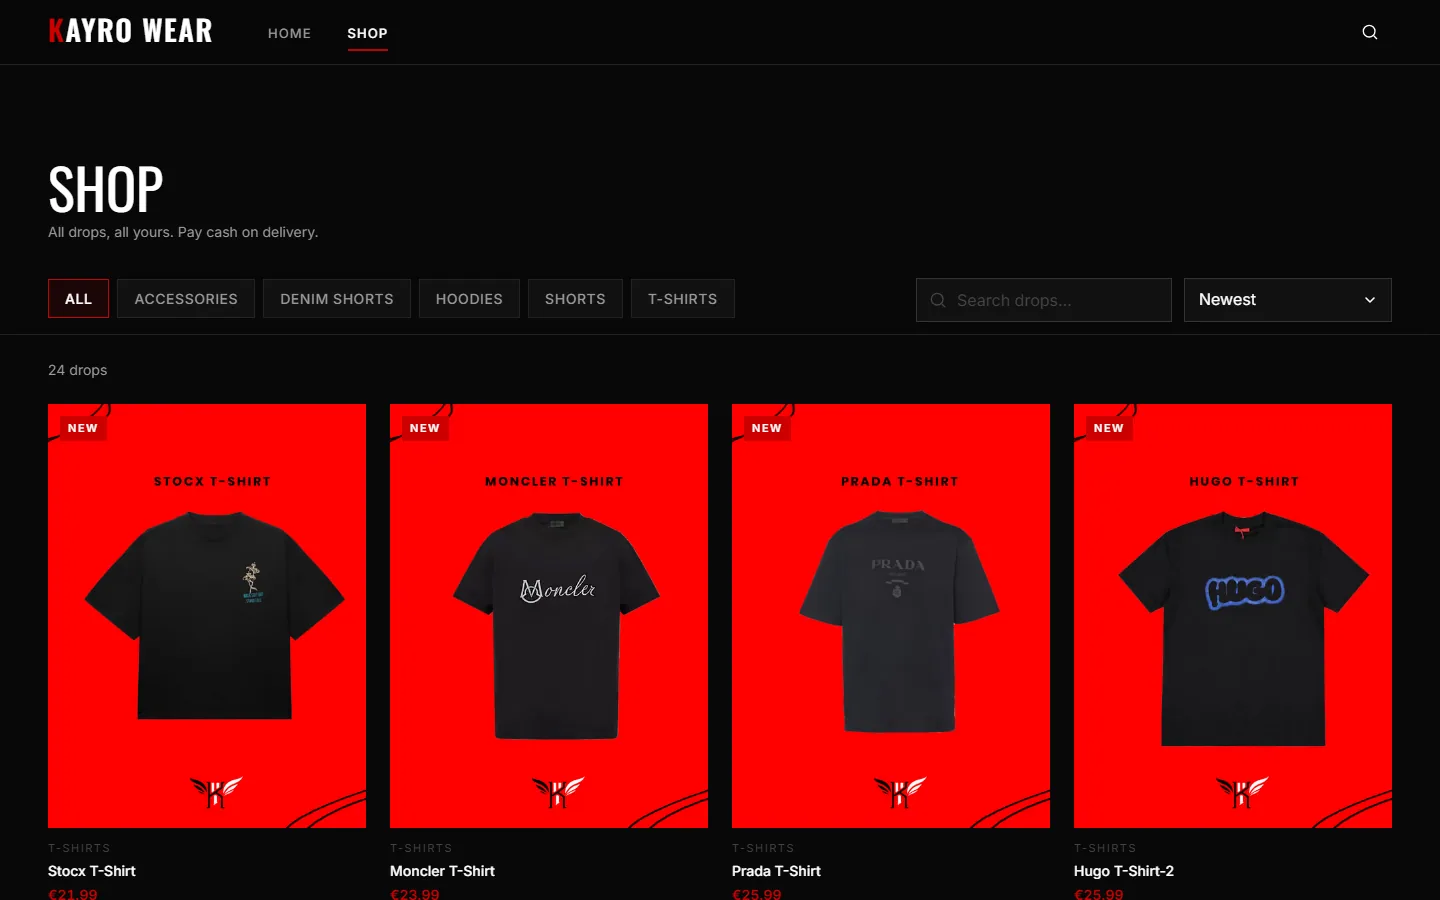Open the Moncler T-Shirt product image
The height and width of the screenshot is (900, 1440).
549,616
